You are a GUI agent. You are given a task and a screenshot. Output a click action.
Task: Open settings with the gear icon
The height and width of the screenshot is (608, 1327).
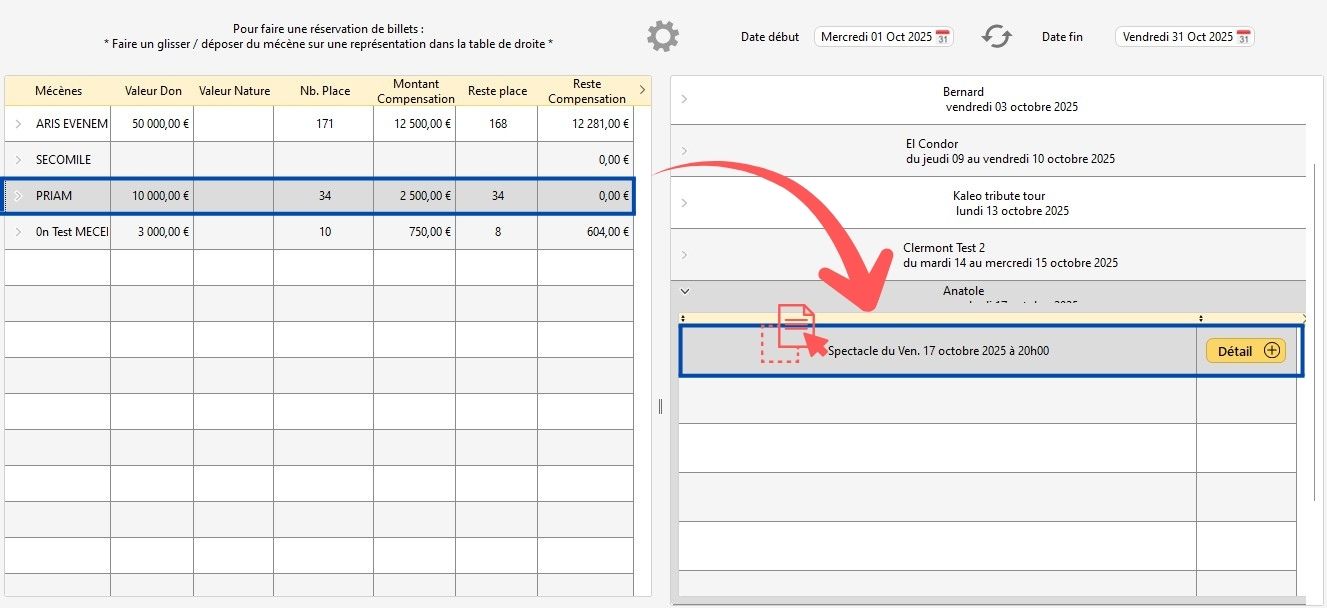point(662,36)
